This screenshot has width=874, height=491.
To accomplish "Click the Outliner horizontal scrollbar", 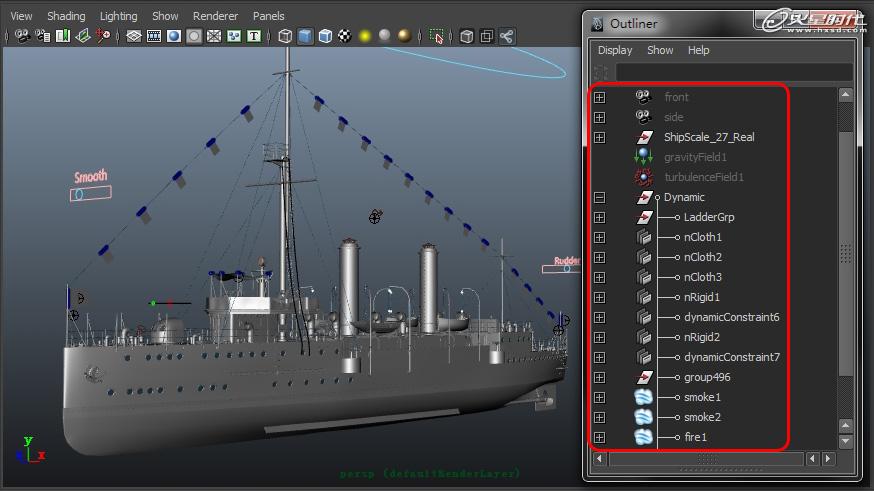I will (706, 458).
